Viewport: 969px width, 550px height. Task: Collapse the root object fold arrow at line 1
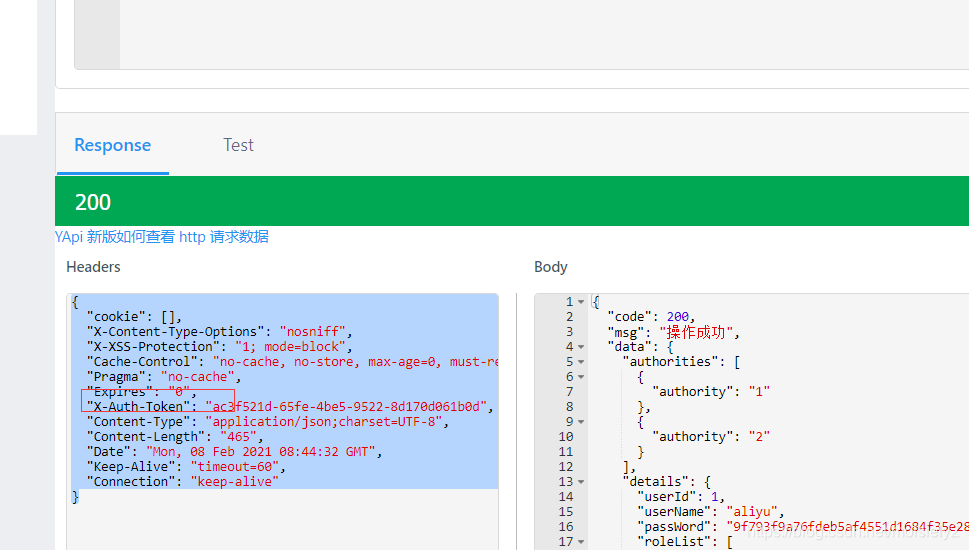(x=581, y=302)
